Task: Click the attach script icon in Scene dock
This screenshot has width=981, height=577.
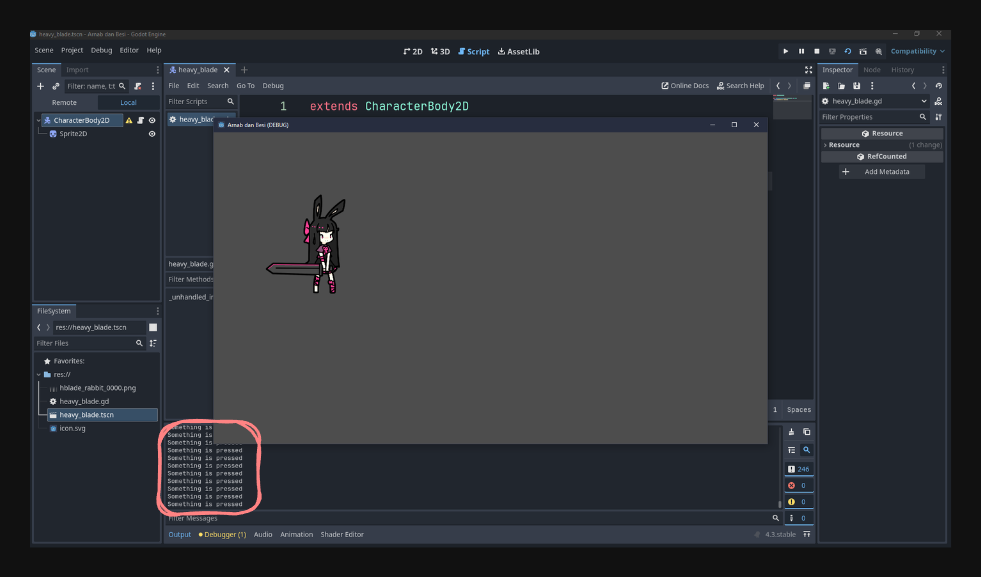Action: (138, 86)
